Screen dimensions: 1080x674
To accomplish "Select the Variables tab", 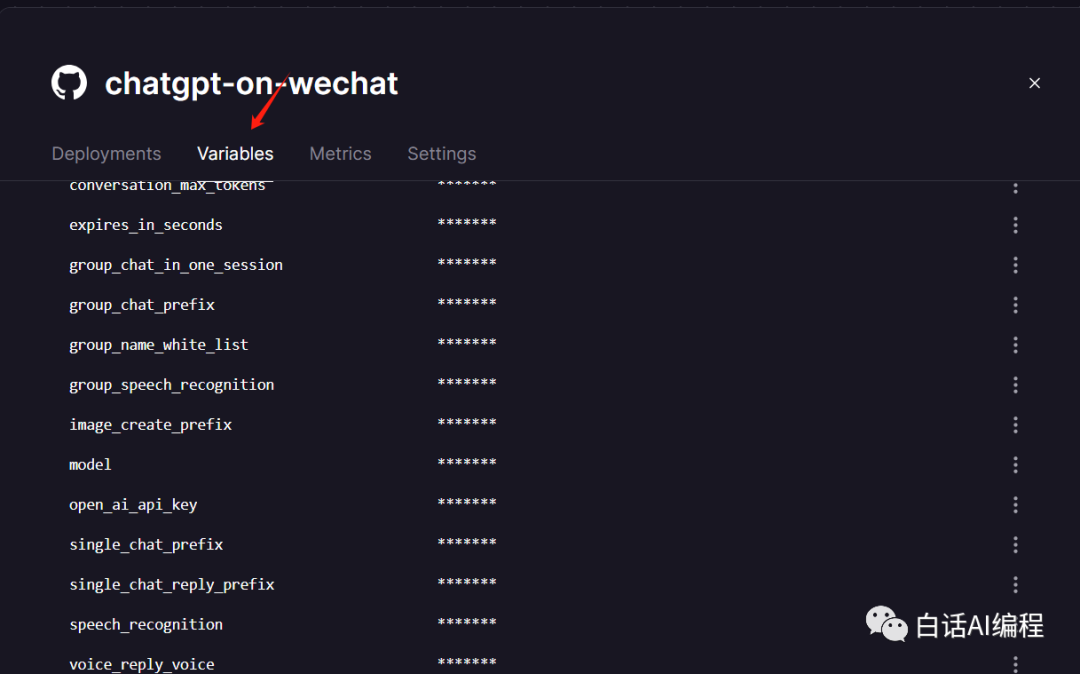I will 235,154.
